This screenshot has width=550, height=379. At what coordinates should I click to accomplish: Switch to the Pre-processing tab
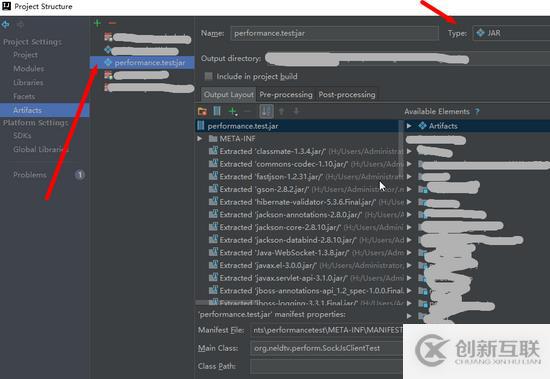pyautogui.click(x=286, y=94)
